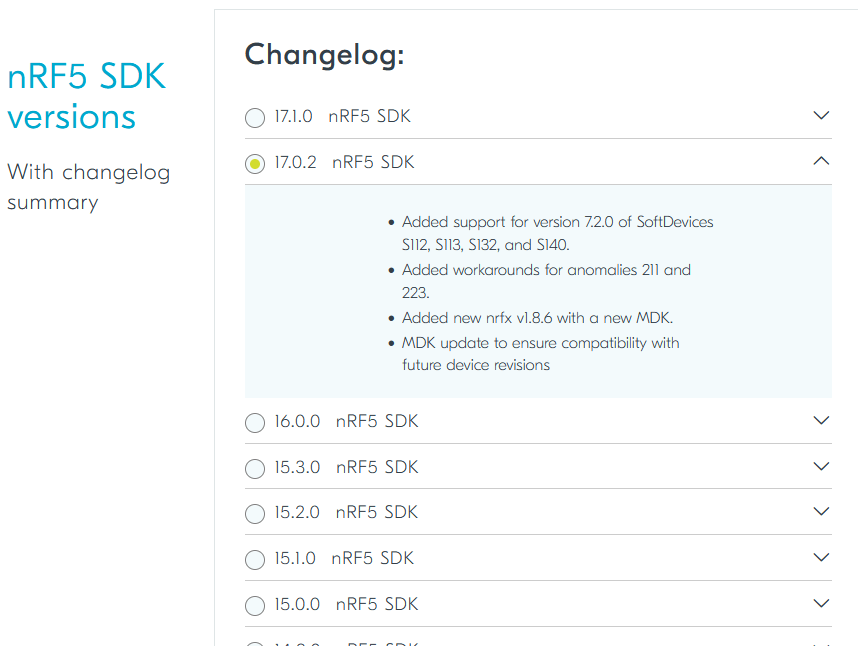Collapse the 17.0.2 changelog chevron
This screenshot has width=858, height=646.
(x=821, y=161)
